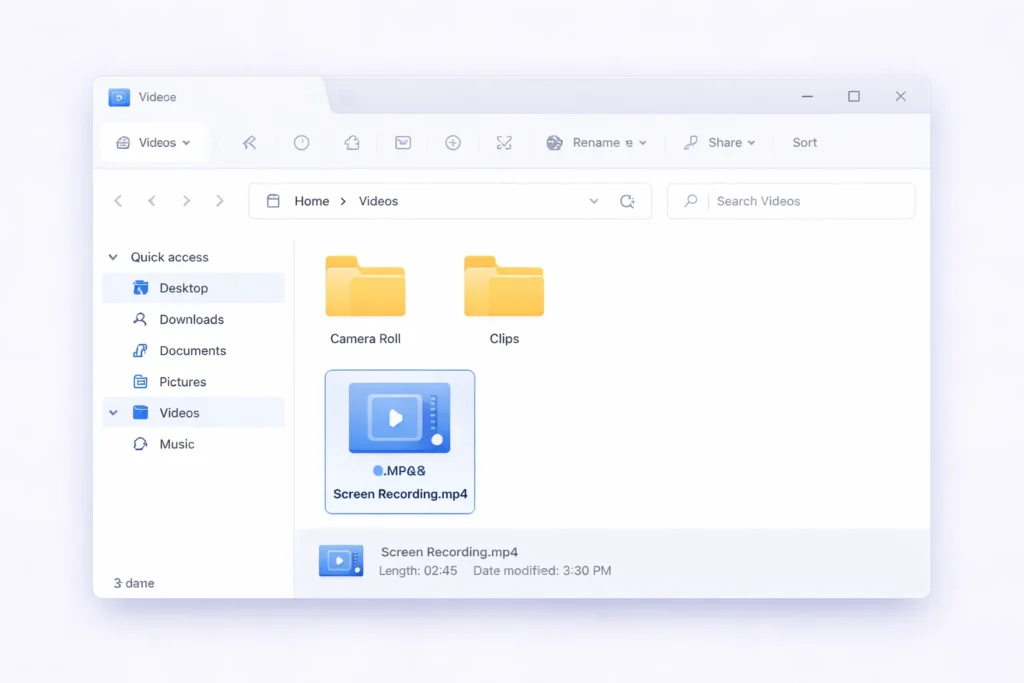Viewport: 1024px width, 683px height.
Task: Open the Sort menu
Action: (x=804, y=142)
